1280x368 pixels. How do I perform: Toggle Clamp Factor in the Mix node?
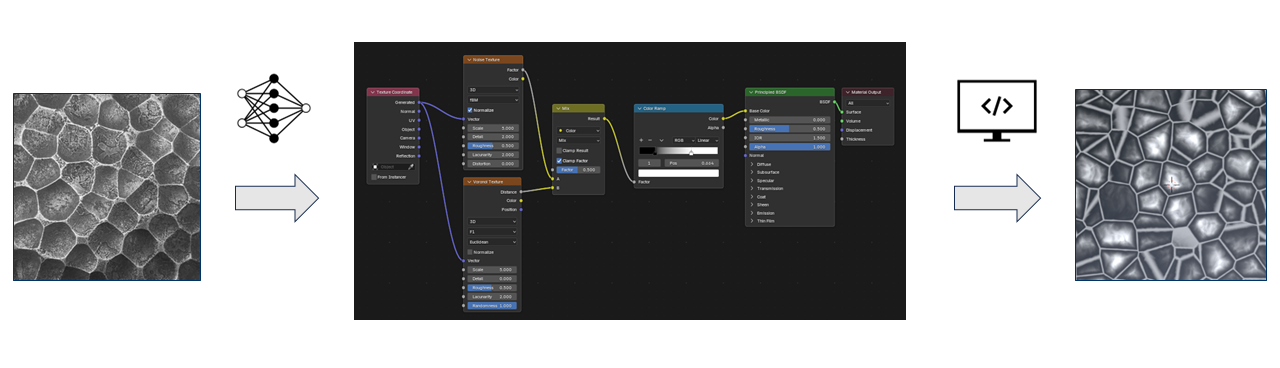[x=560, y=160]
